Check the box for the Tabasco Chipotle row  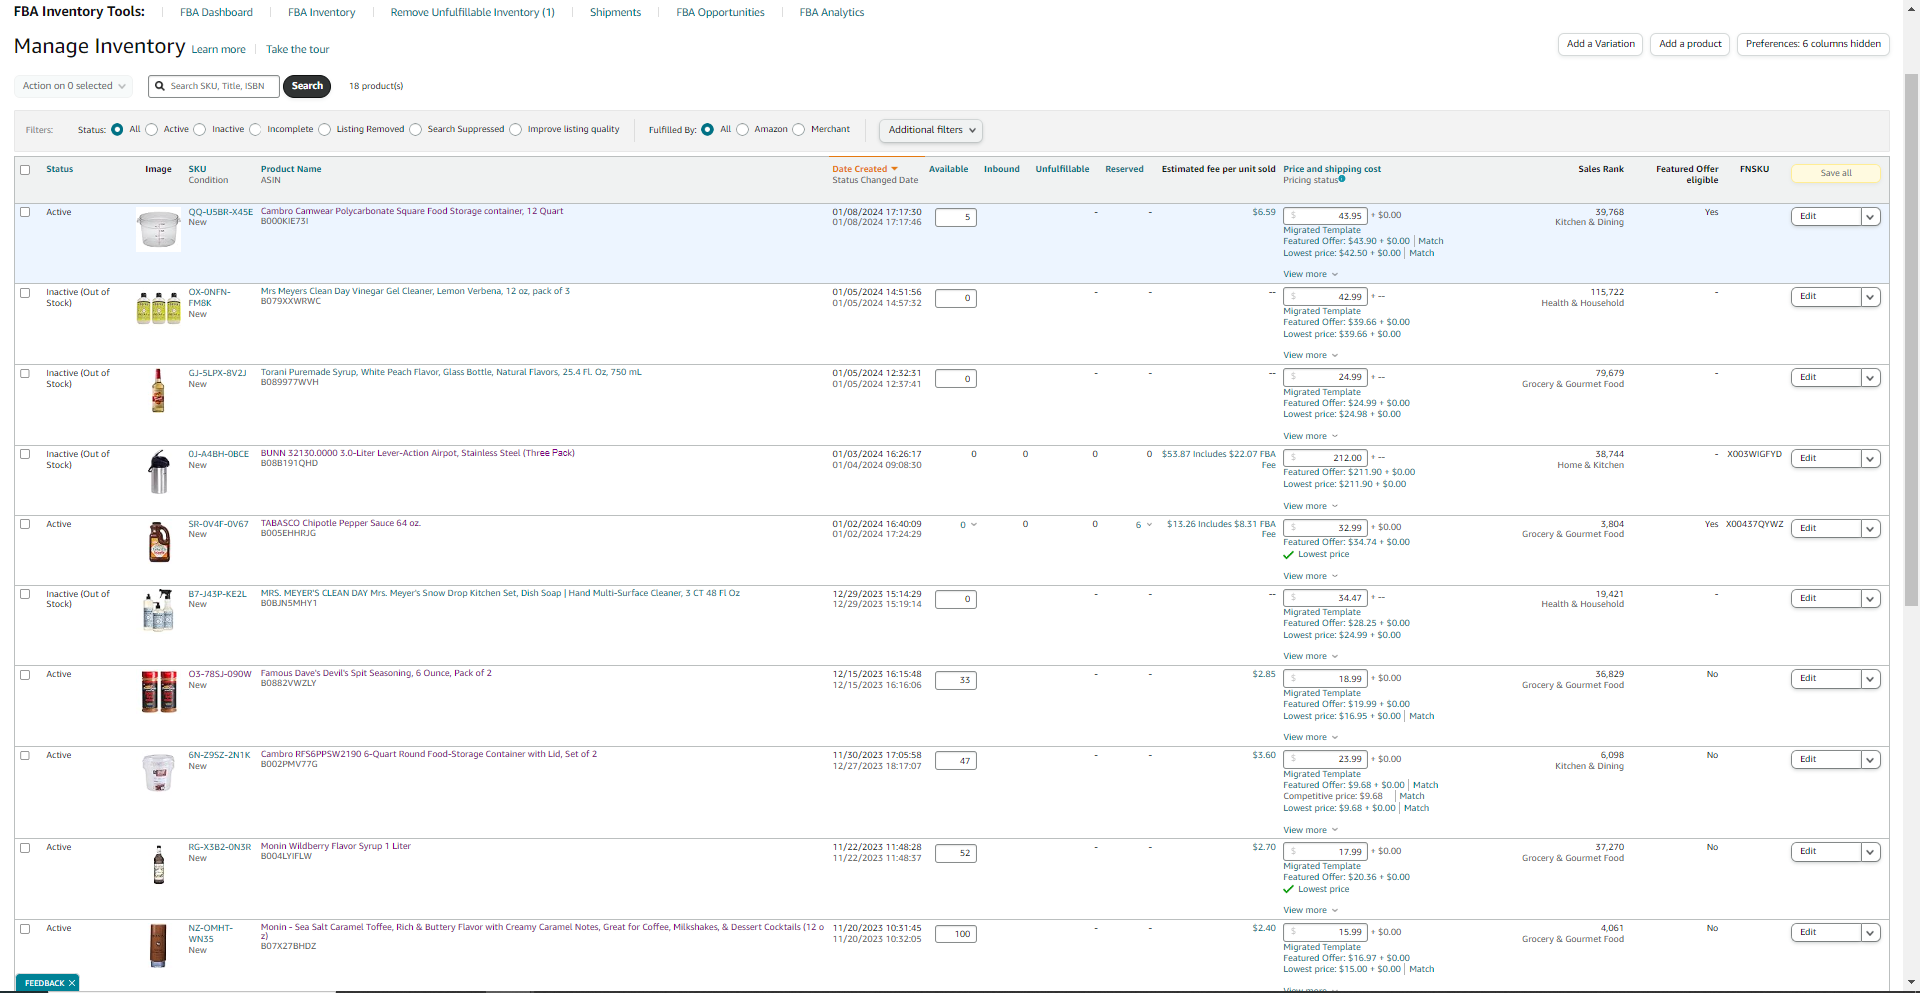pyautogui.click(x=25, y=524)
